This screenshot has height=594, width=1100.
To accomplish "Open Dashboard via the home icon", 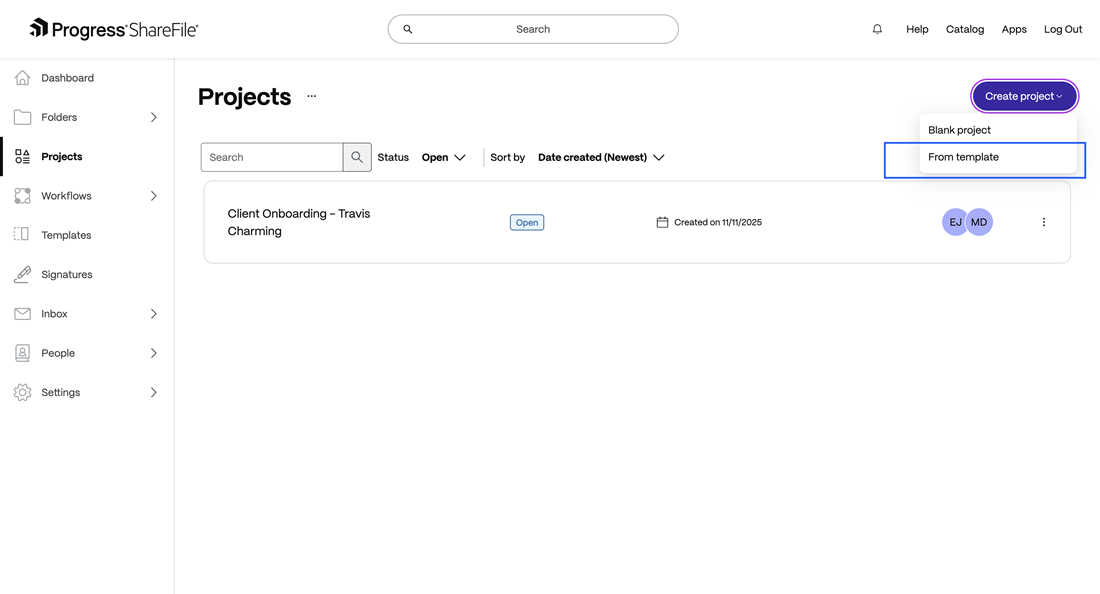I will 22,78.
